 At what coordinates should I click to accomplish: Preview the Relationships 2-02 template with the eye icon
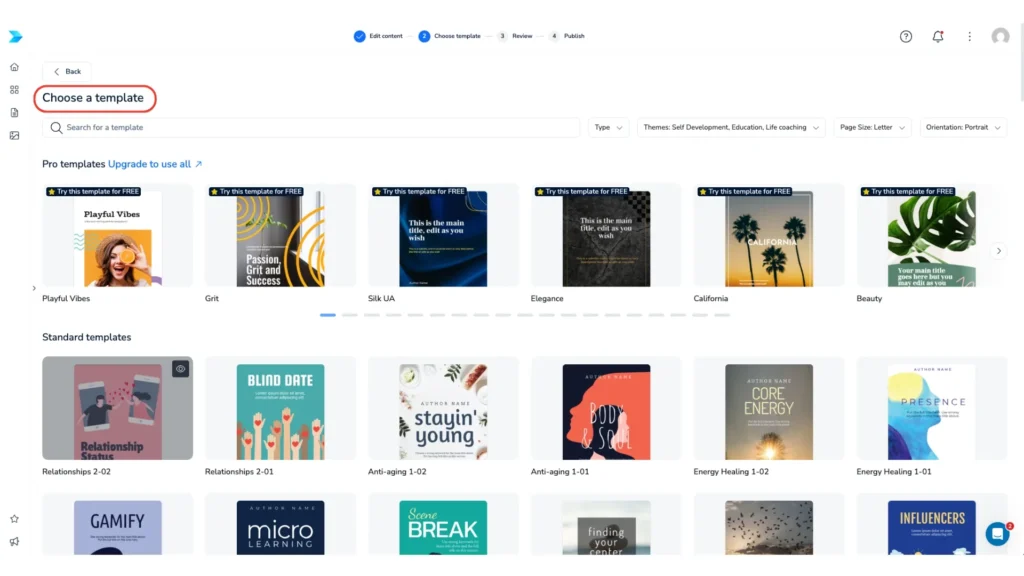(181, 369)
